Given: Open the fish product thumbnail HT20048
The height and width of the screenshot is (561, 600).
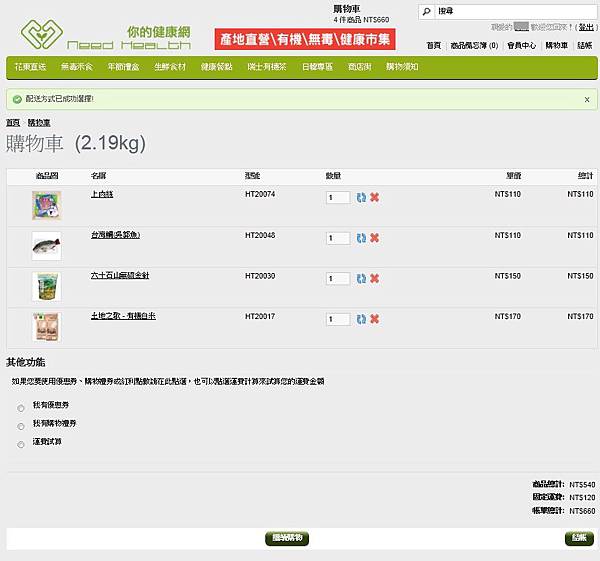Looking at the screenshot, I should [x=46, y=246].
